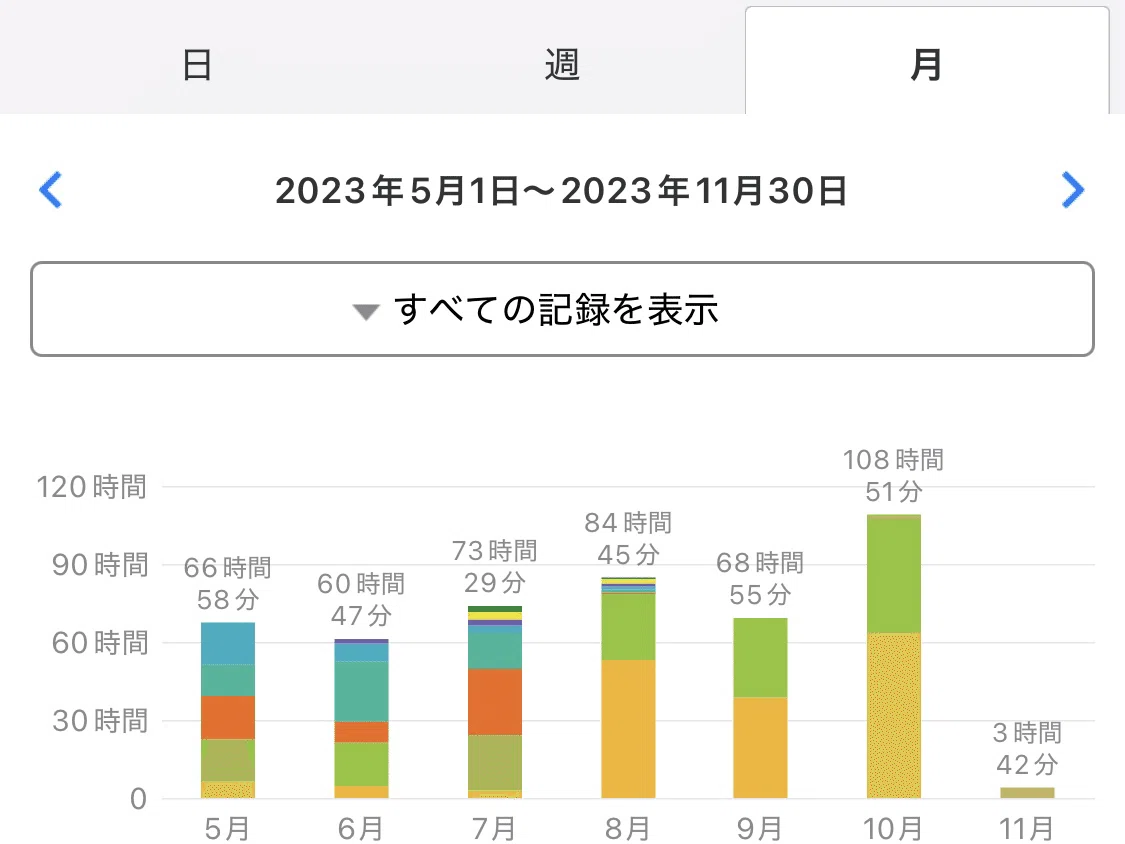Click the 3時間42分 label above November
1125x844 pixels.
click(1027, 749)
